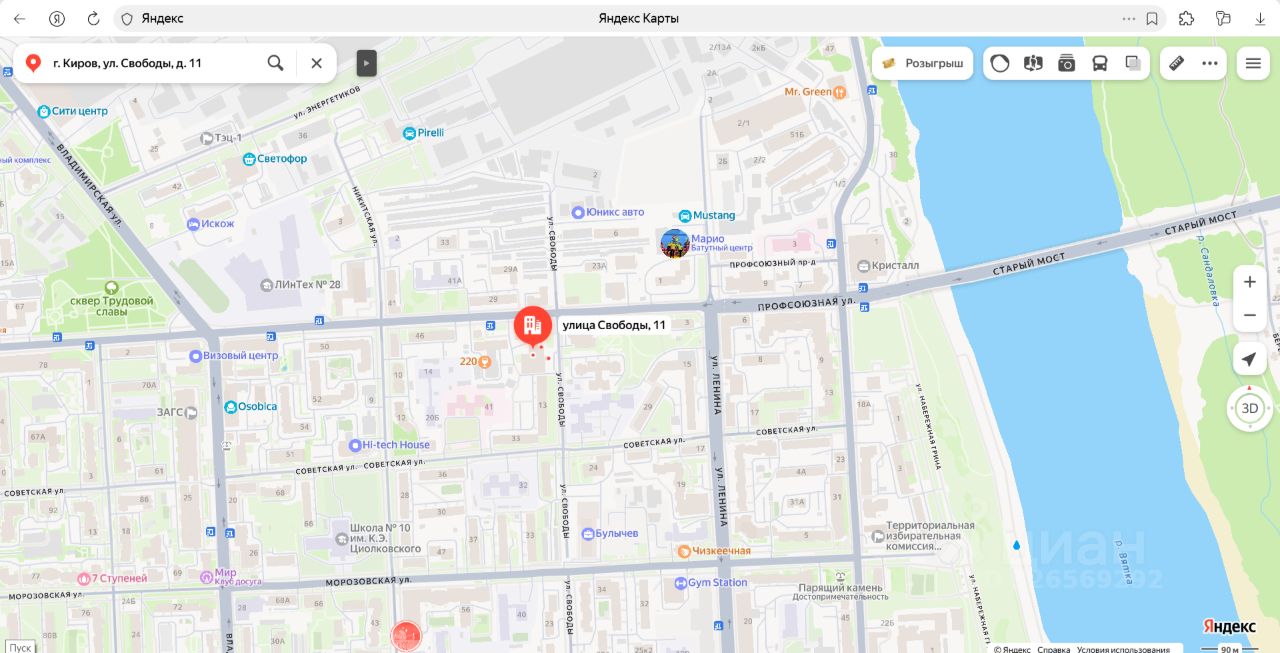Select the ЛИнТех № 28 marker
The height and width of the screenshot is (653, 1280).
click(x=266, y=285)
